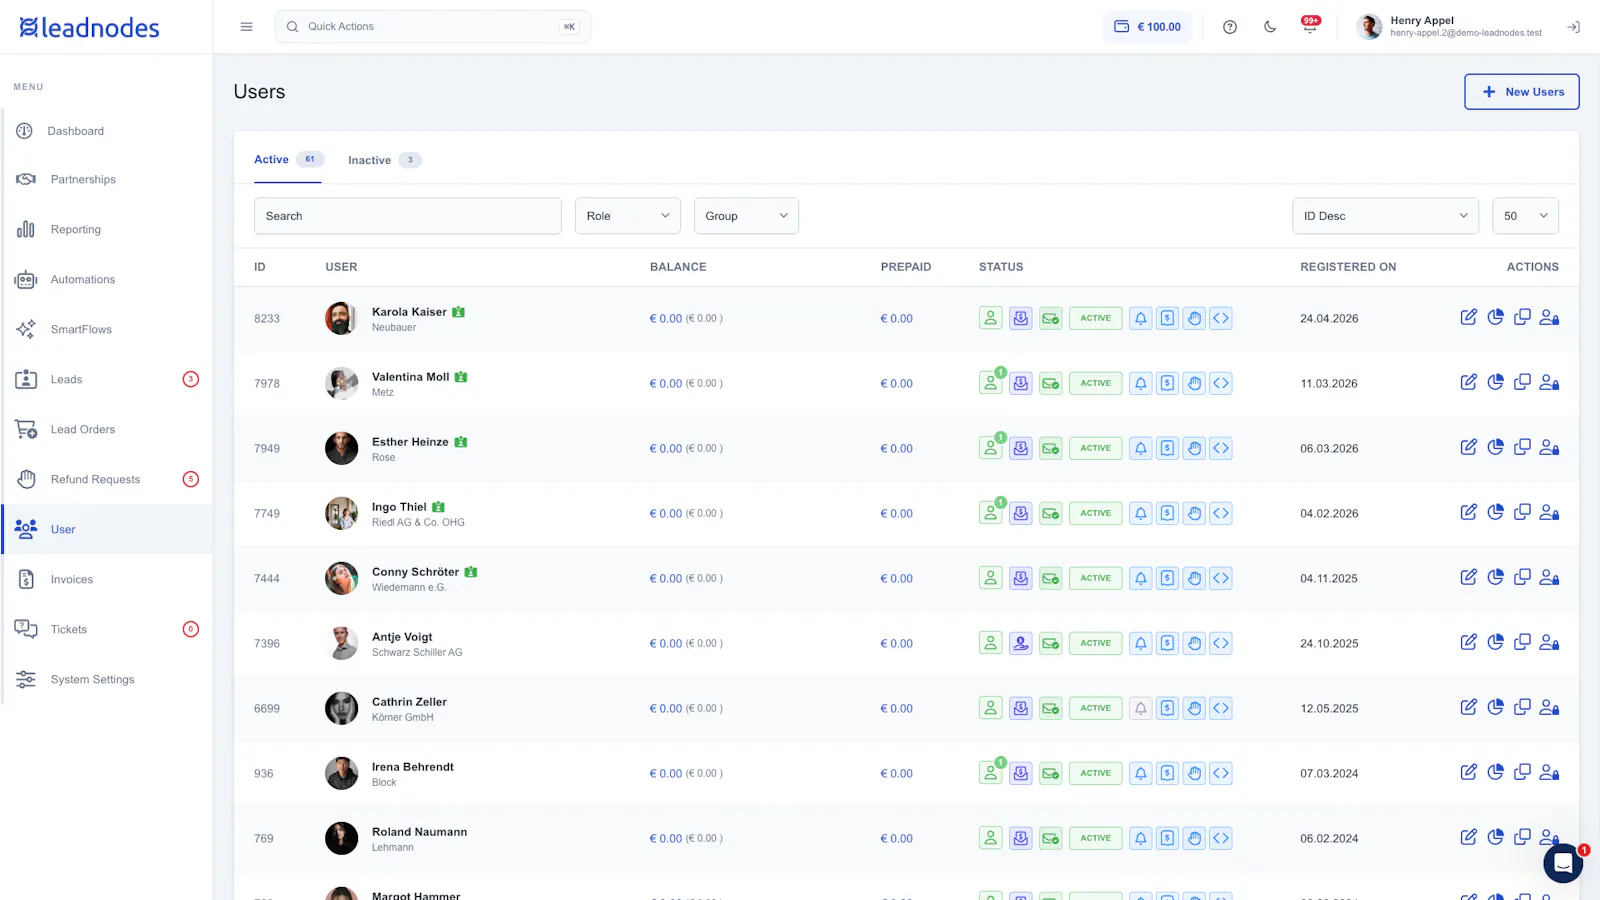Toggle the invoice dollar icon for Conny Schröter
Screen dimensions: 1600x900
[1167, 578]
